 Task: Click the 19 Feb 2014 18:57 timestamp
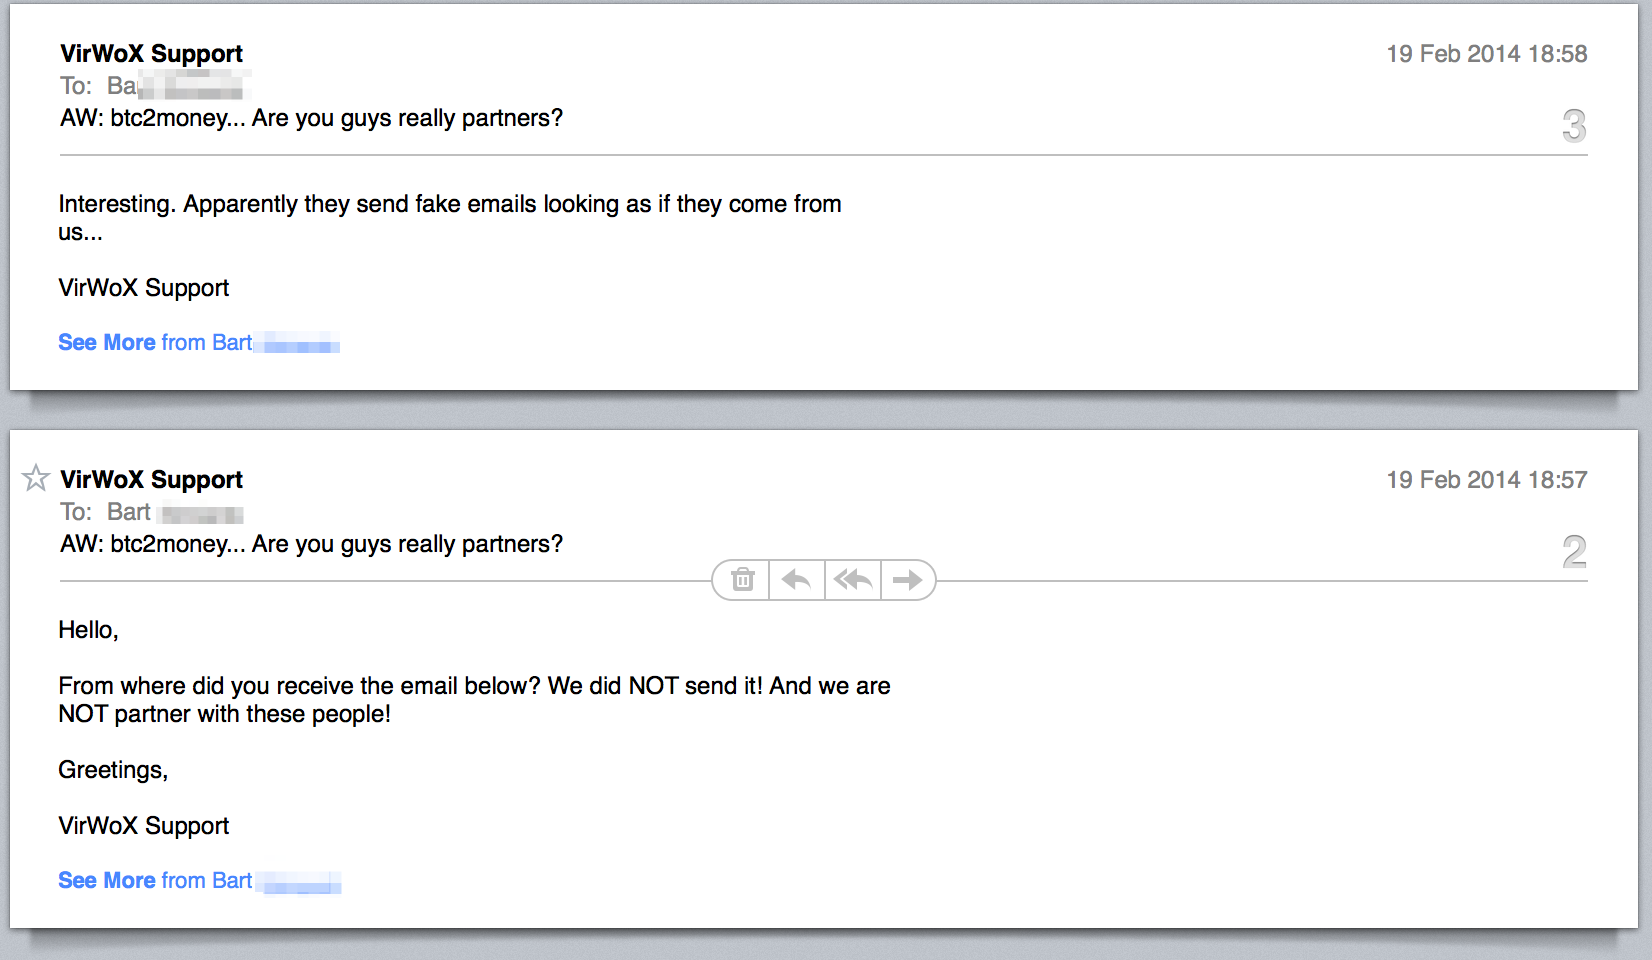pyautogui.click(x=1486, y=480)
